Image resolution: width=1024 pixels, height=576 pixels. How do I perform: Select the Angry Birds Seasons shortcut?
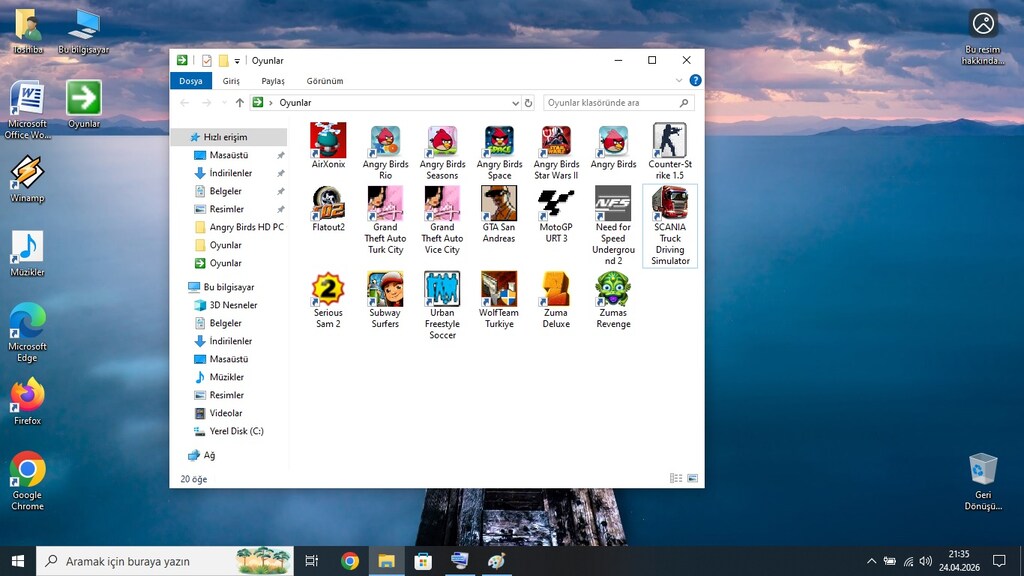(x=442, y=152)
